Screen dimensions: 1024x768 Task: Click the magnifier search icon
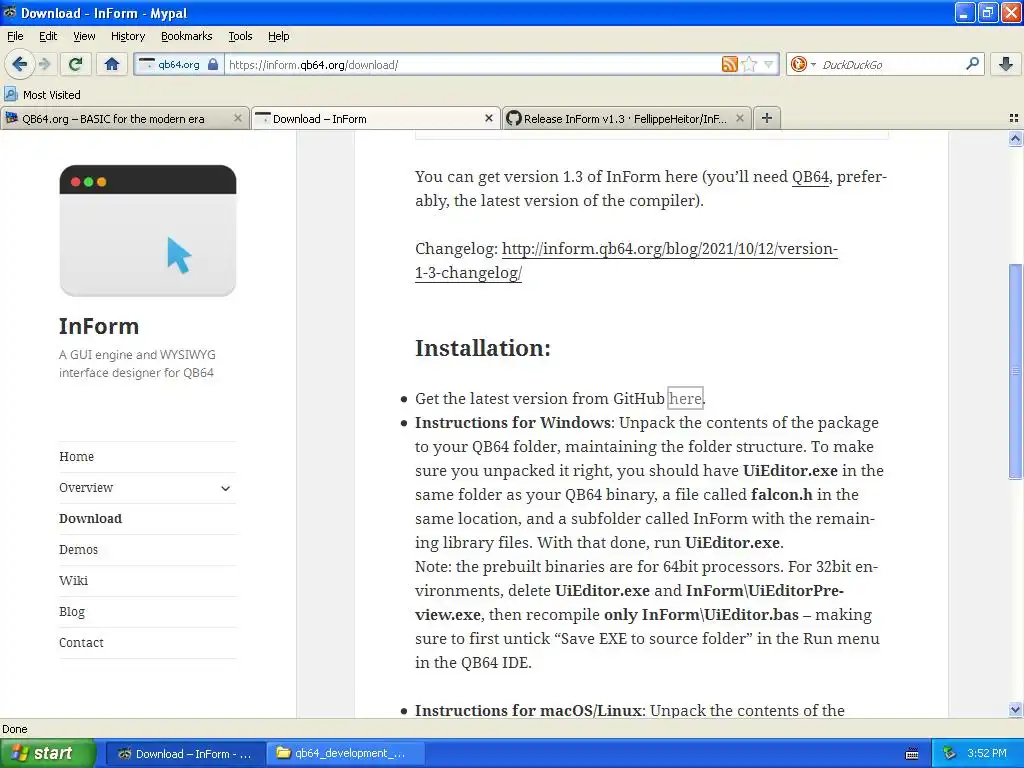click(972, 64)
